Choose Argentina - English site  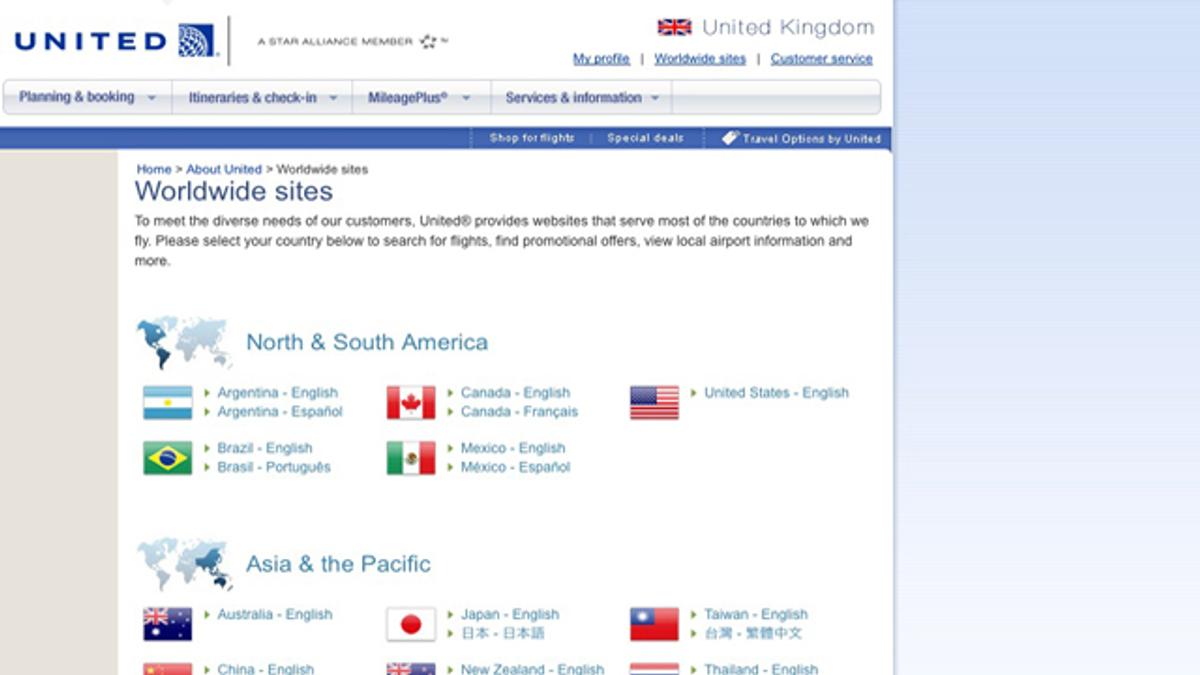pos(278,393)
